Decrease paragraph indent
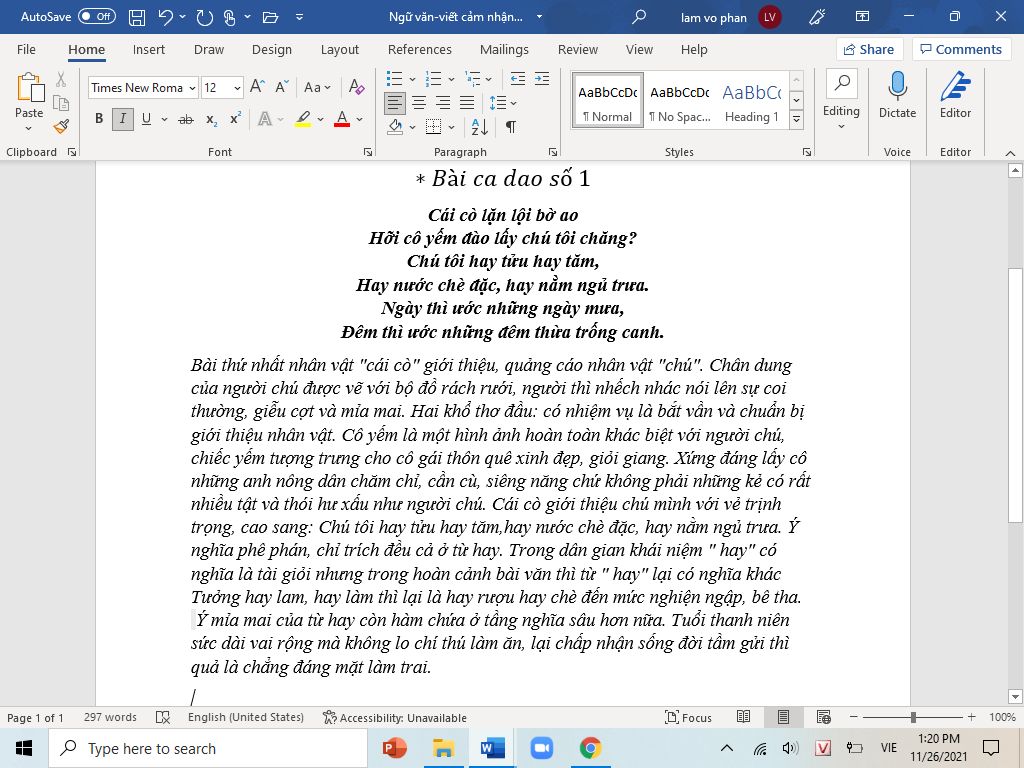The height and width of the screenshot is (768, 1024). click(517, 79)
